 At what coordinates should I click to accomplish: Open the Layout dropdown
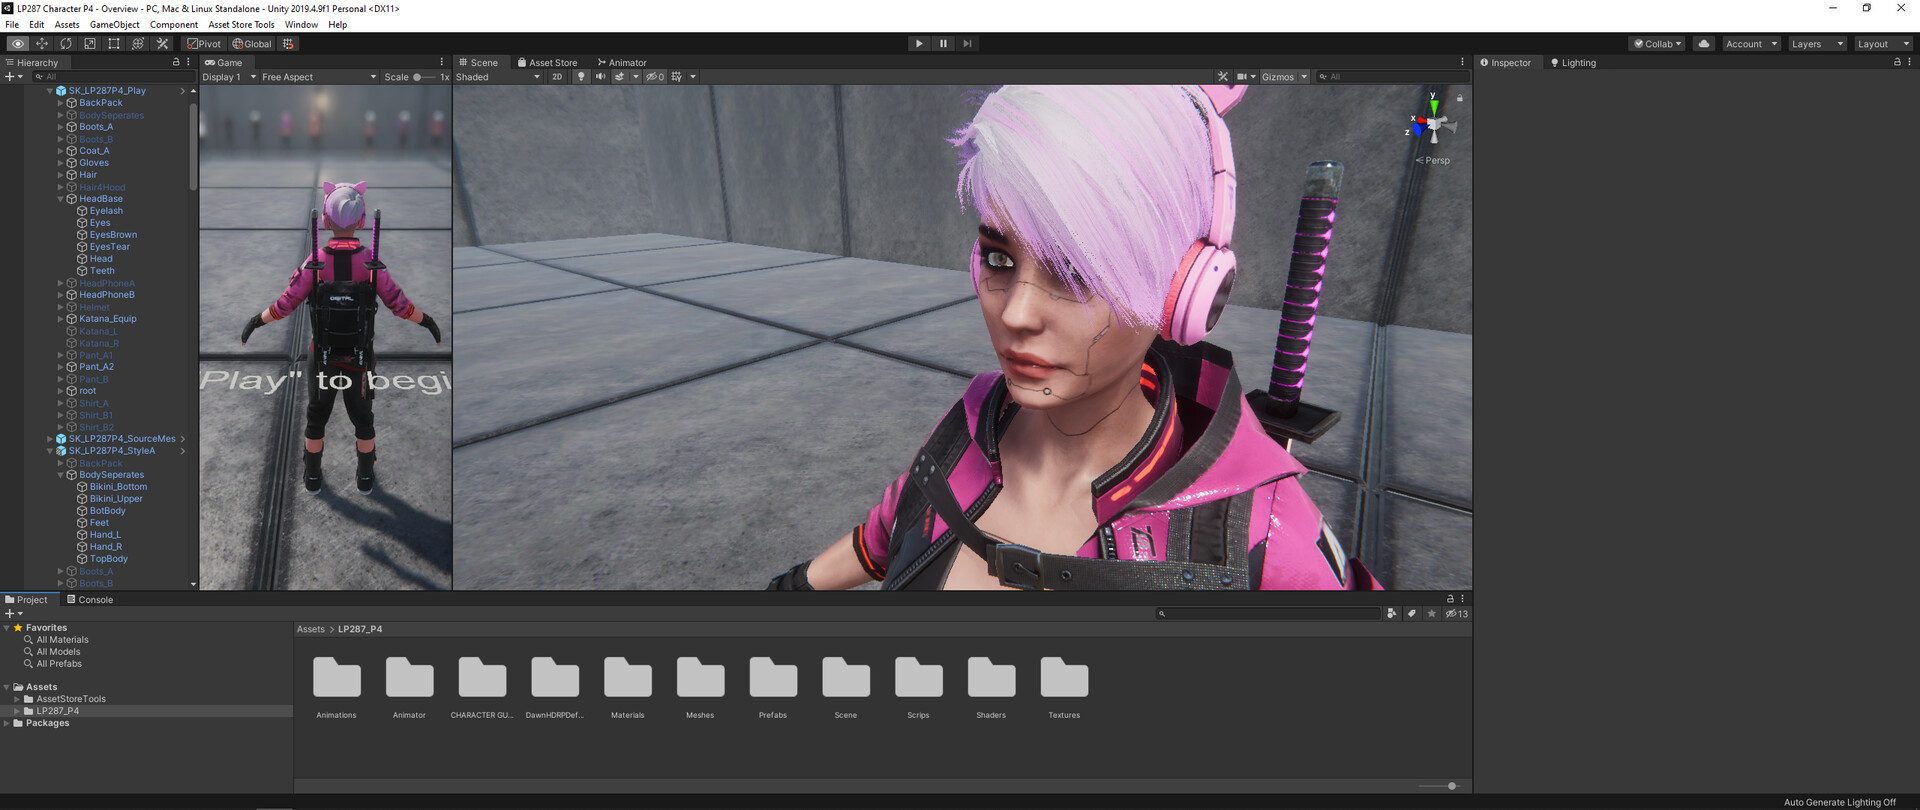click(x=1883, y=44)
